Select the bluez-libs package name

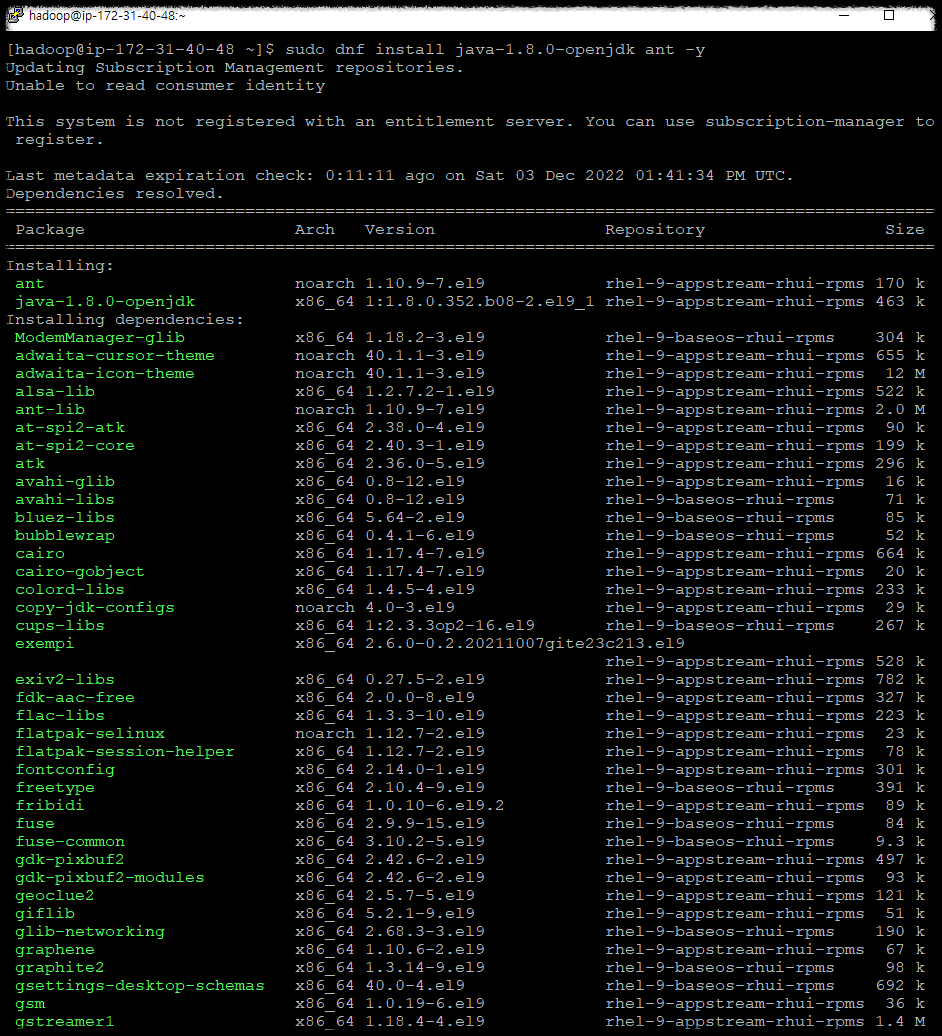pyautogui.click(x=65, y=517)
